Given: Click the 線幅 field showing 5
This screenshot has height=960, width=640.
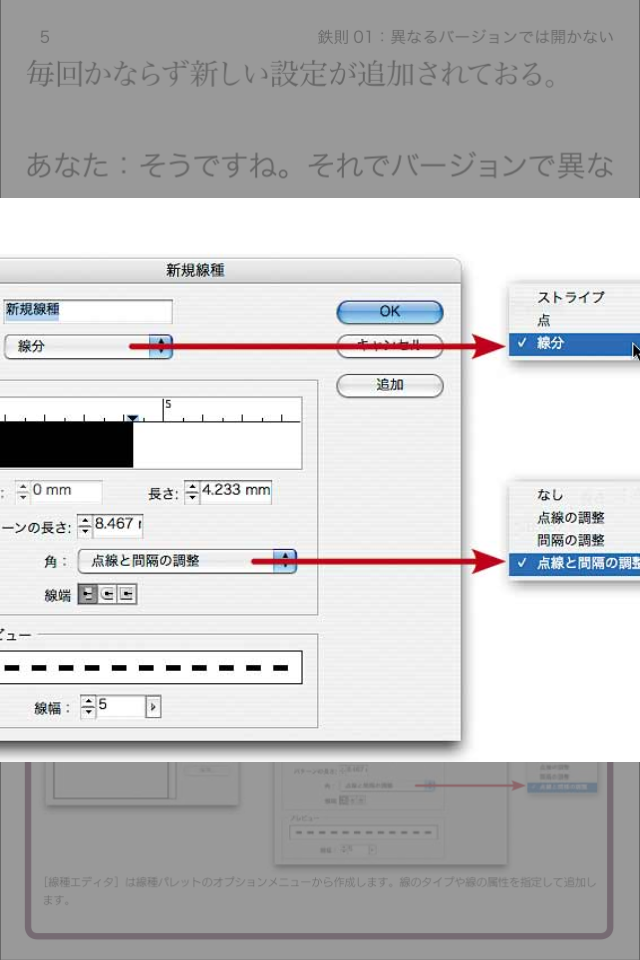Looking at the screenshot, I should 120,707.
